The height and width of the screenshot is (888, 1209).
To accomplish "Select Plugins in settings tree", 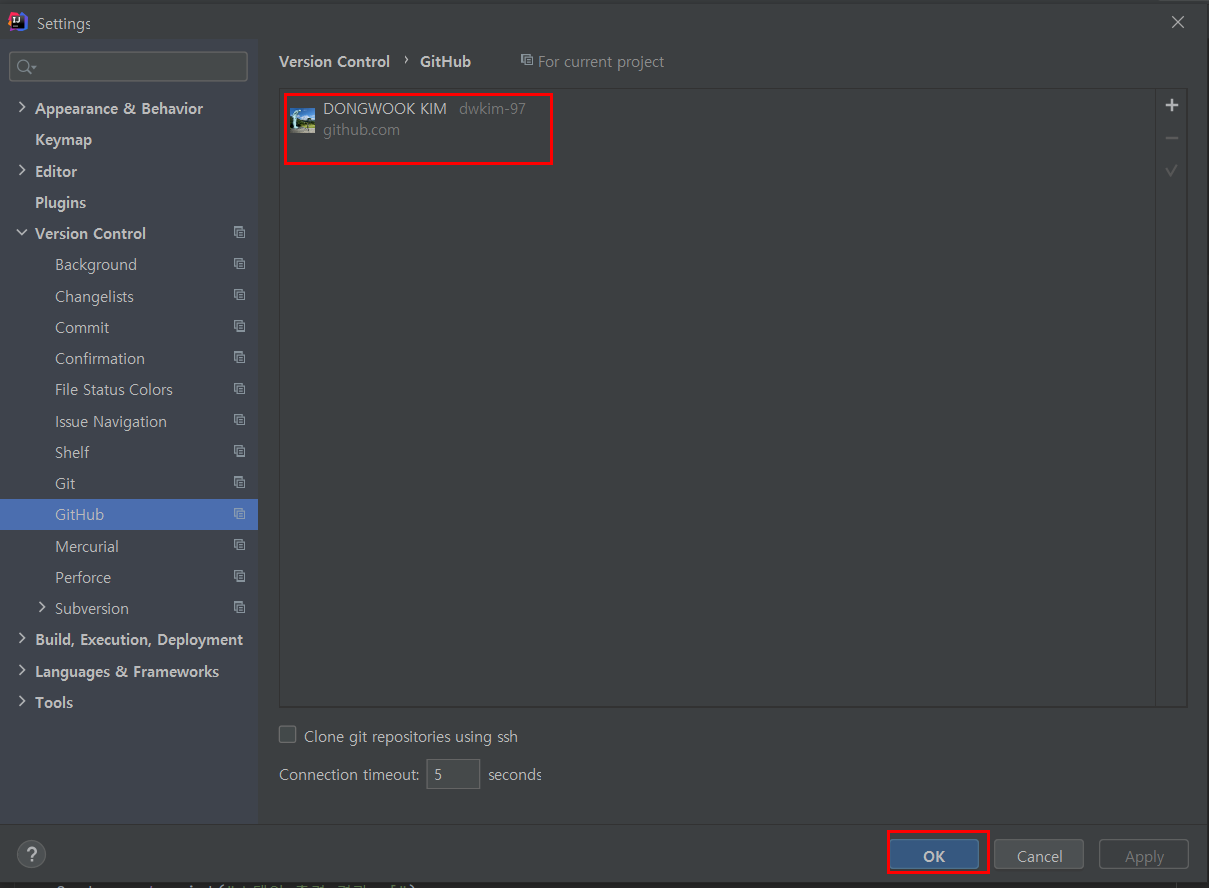I will coord(60,202).
